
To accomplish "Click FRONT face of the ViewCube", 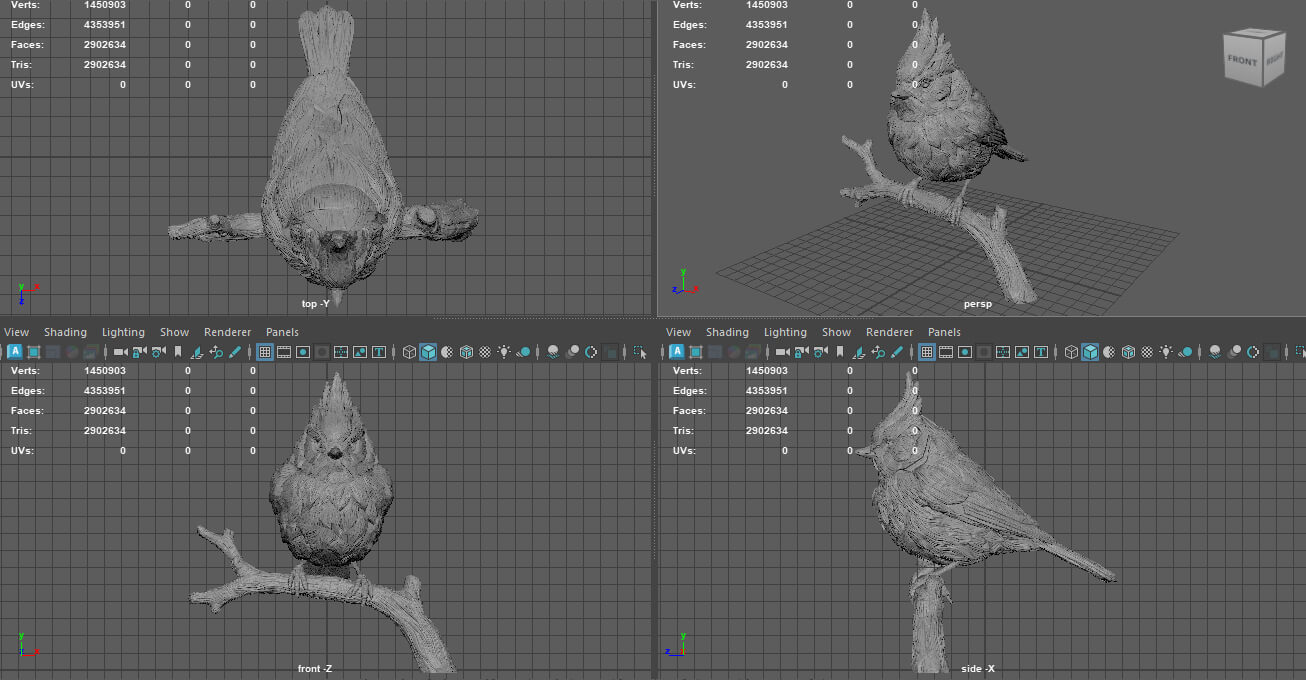I will coord(1242,61).
